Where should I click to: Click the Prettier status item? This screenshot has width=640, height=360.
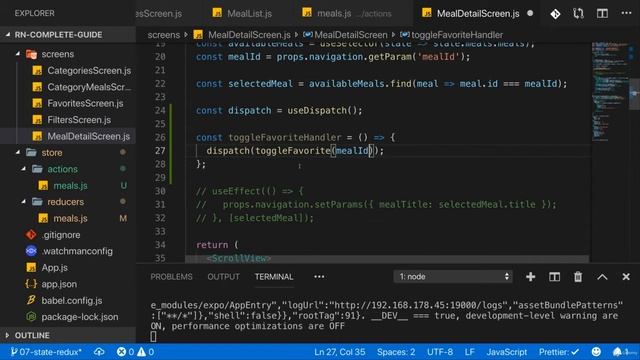point(559,352)
